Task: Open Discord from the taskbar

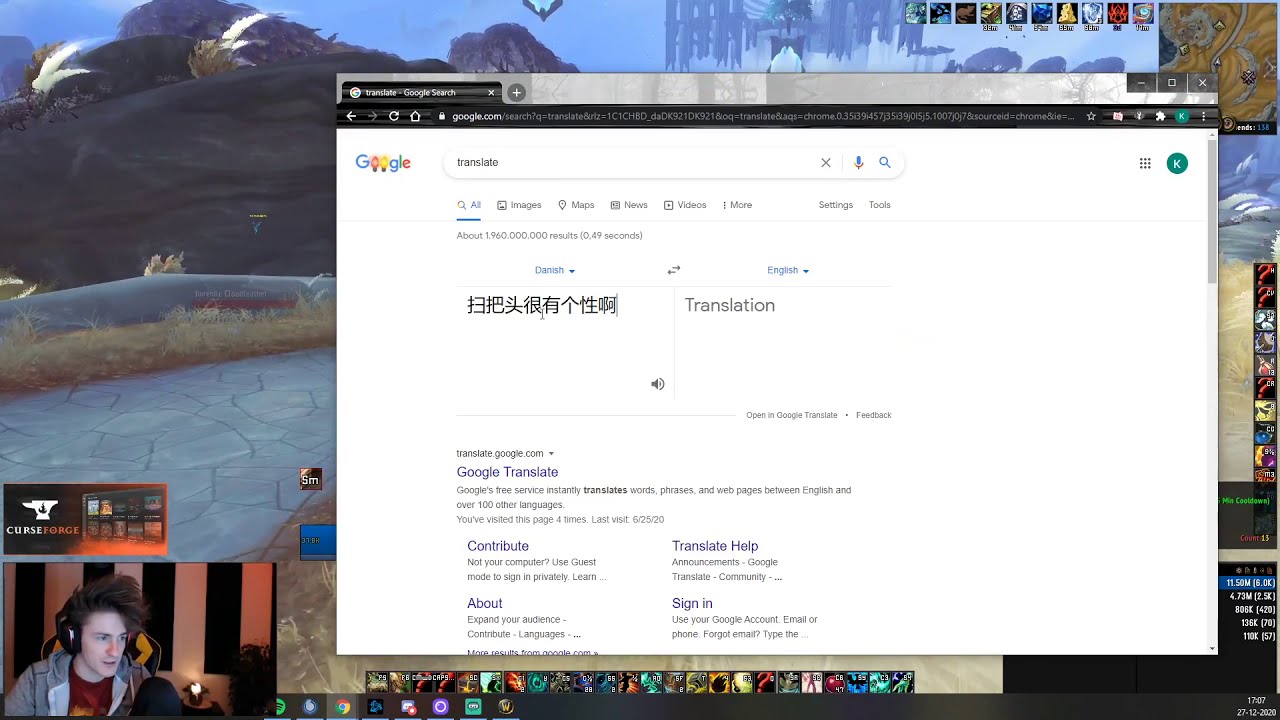Action: pyautogui.click(x=408, y=707)
